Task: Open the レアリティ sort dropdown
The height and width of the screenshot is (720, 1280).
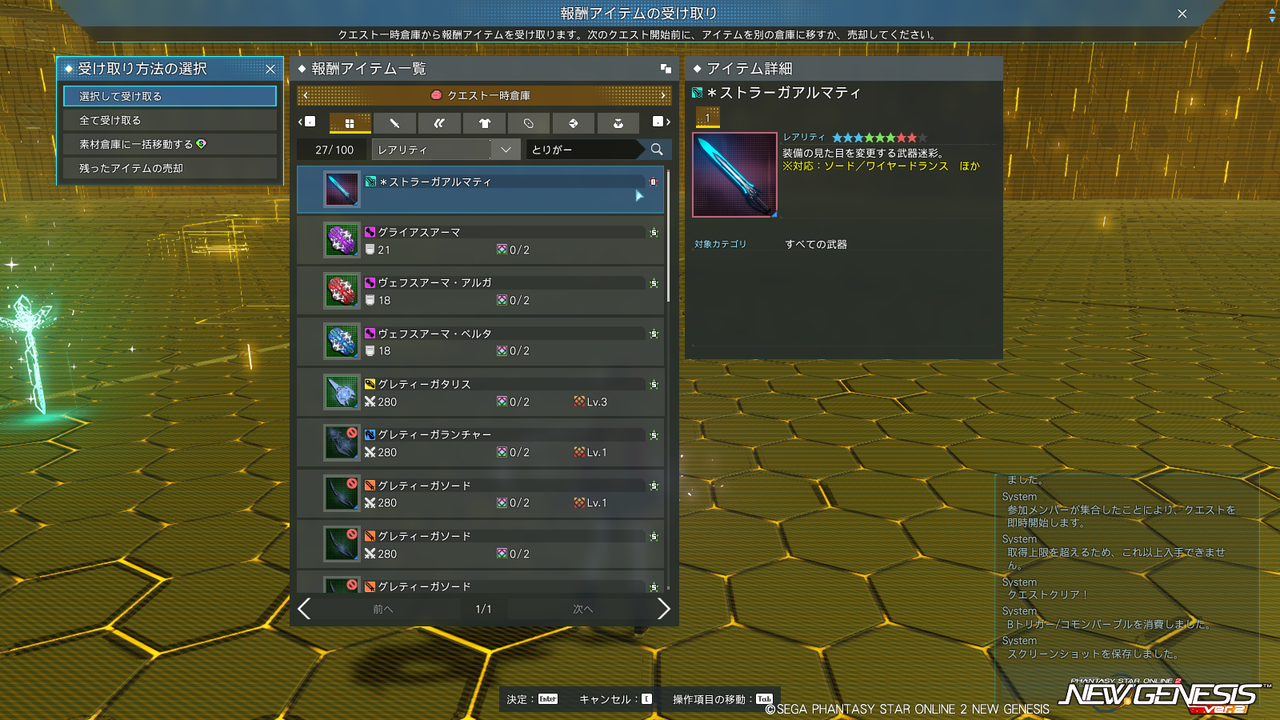Action: (445, 149)
